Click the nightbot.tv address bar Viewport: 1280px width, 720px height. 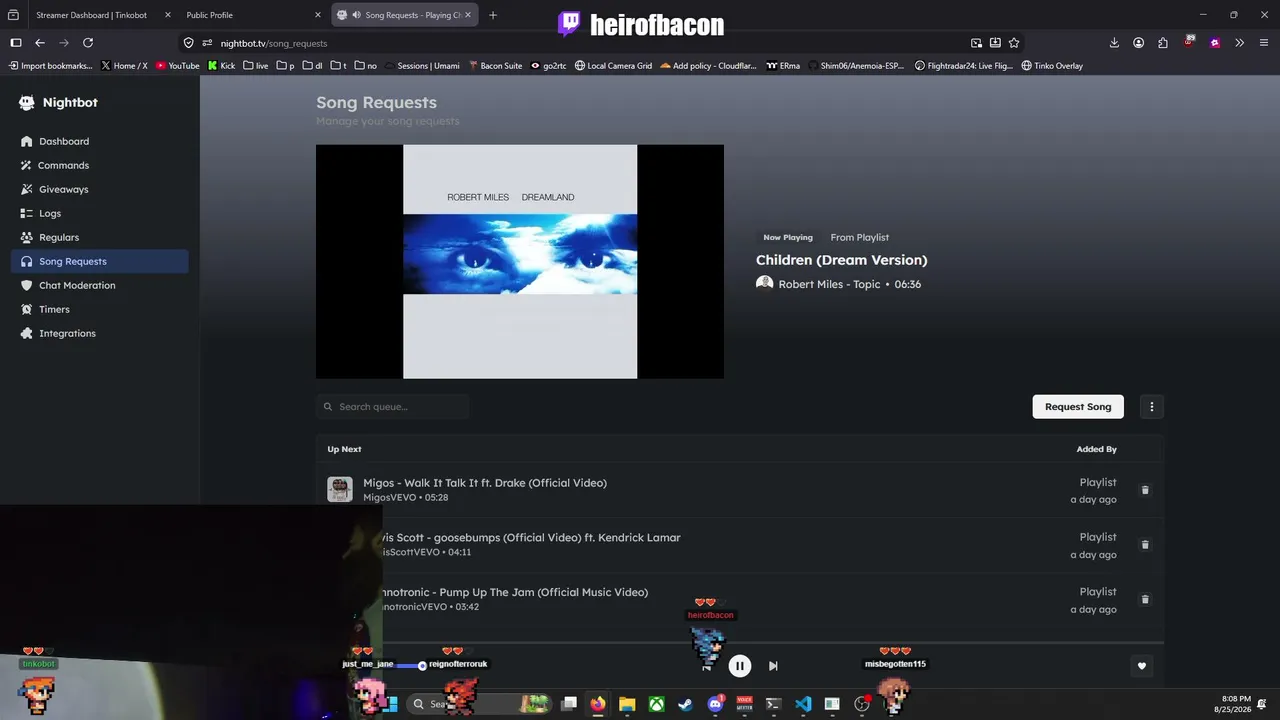click(590, 43)
